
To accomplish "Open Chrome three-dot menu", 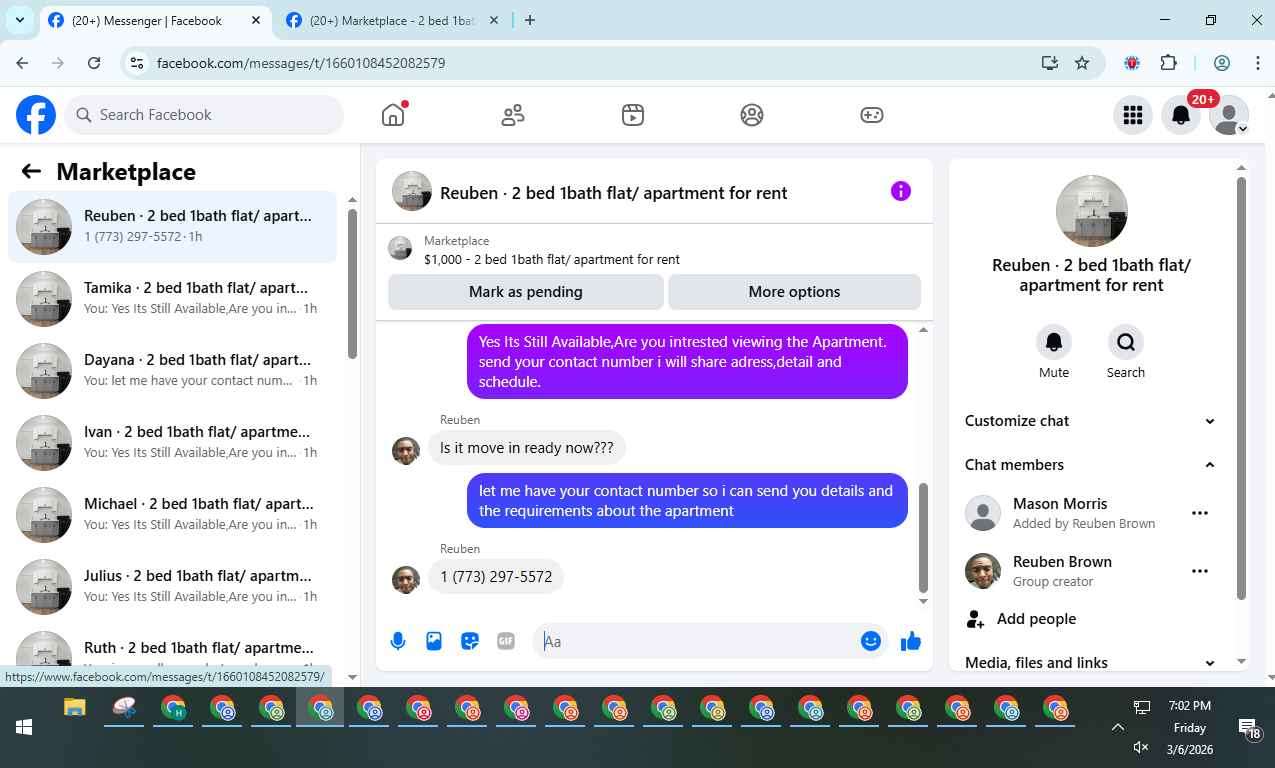I will pos(1258,63).
